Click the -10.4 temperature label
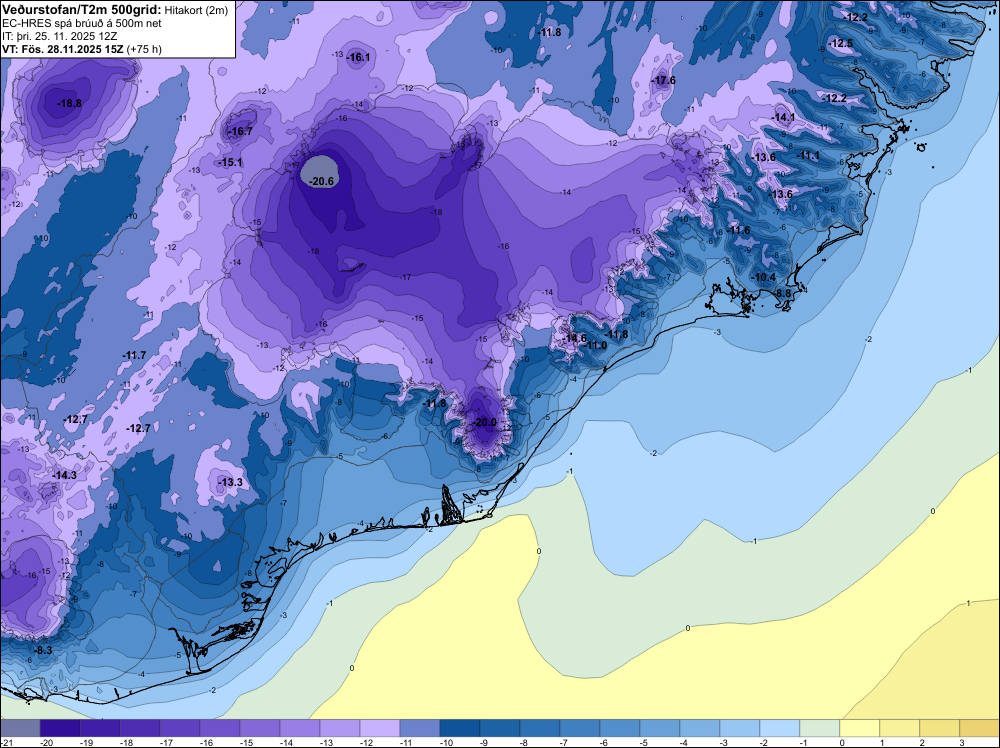 [764, 277]
